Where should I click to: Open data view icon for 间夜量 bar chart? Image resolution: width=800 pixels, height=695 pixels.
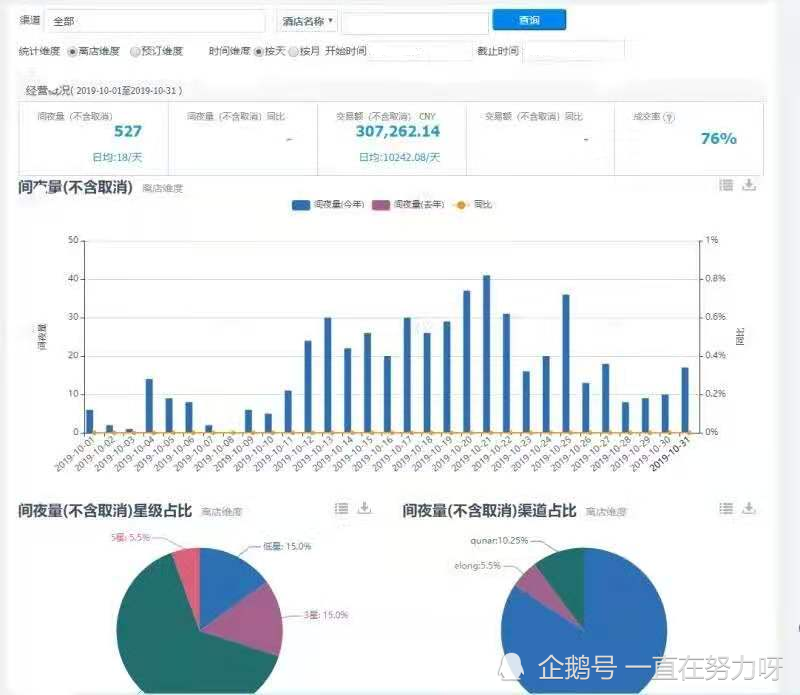[726, 185]
